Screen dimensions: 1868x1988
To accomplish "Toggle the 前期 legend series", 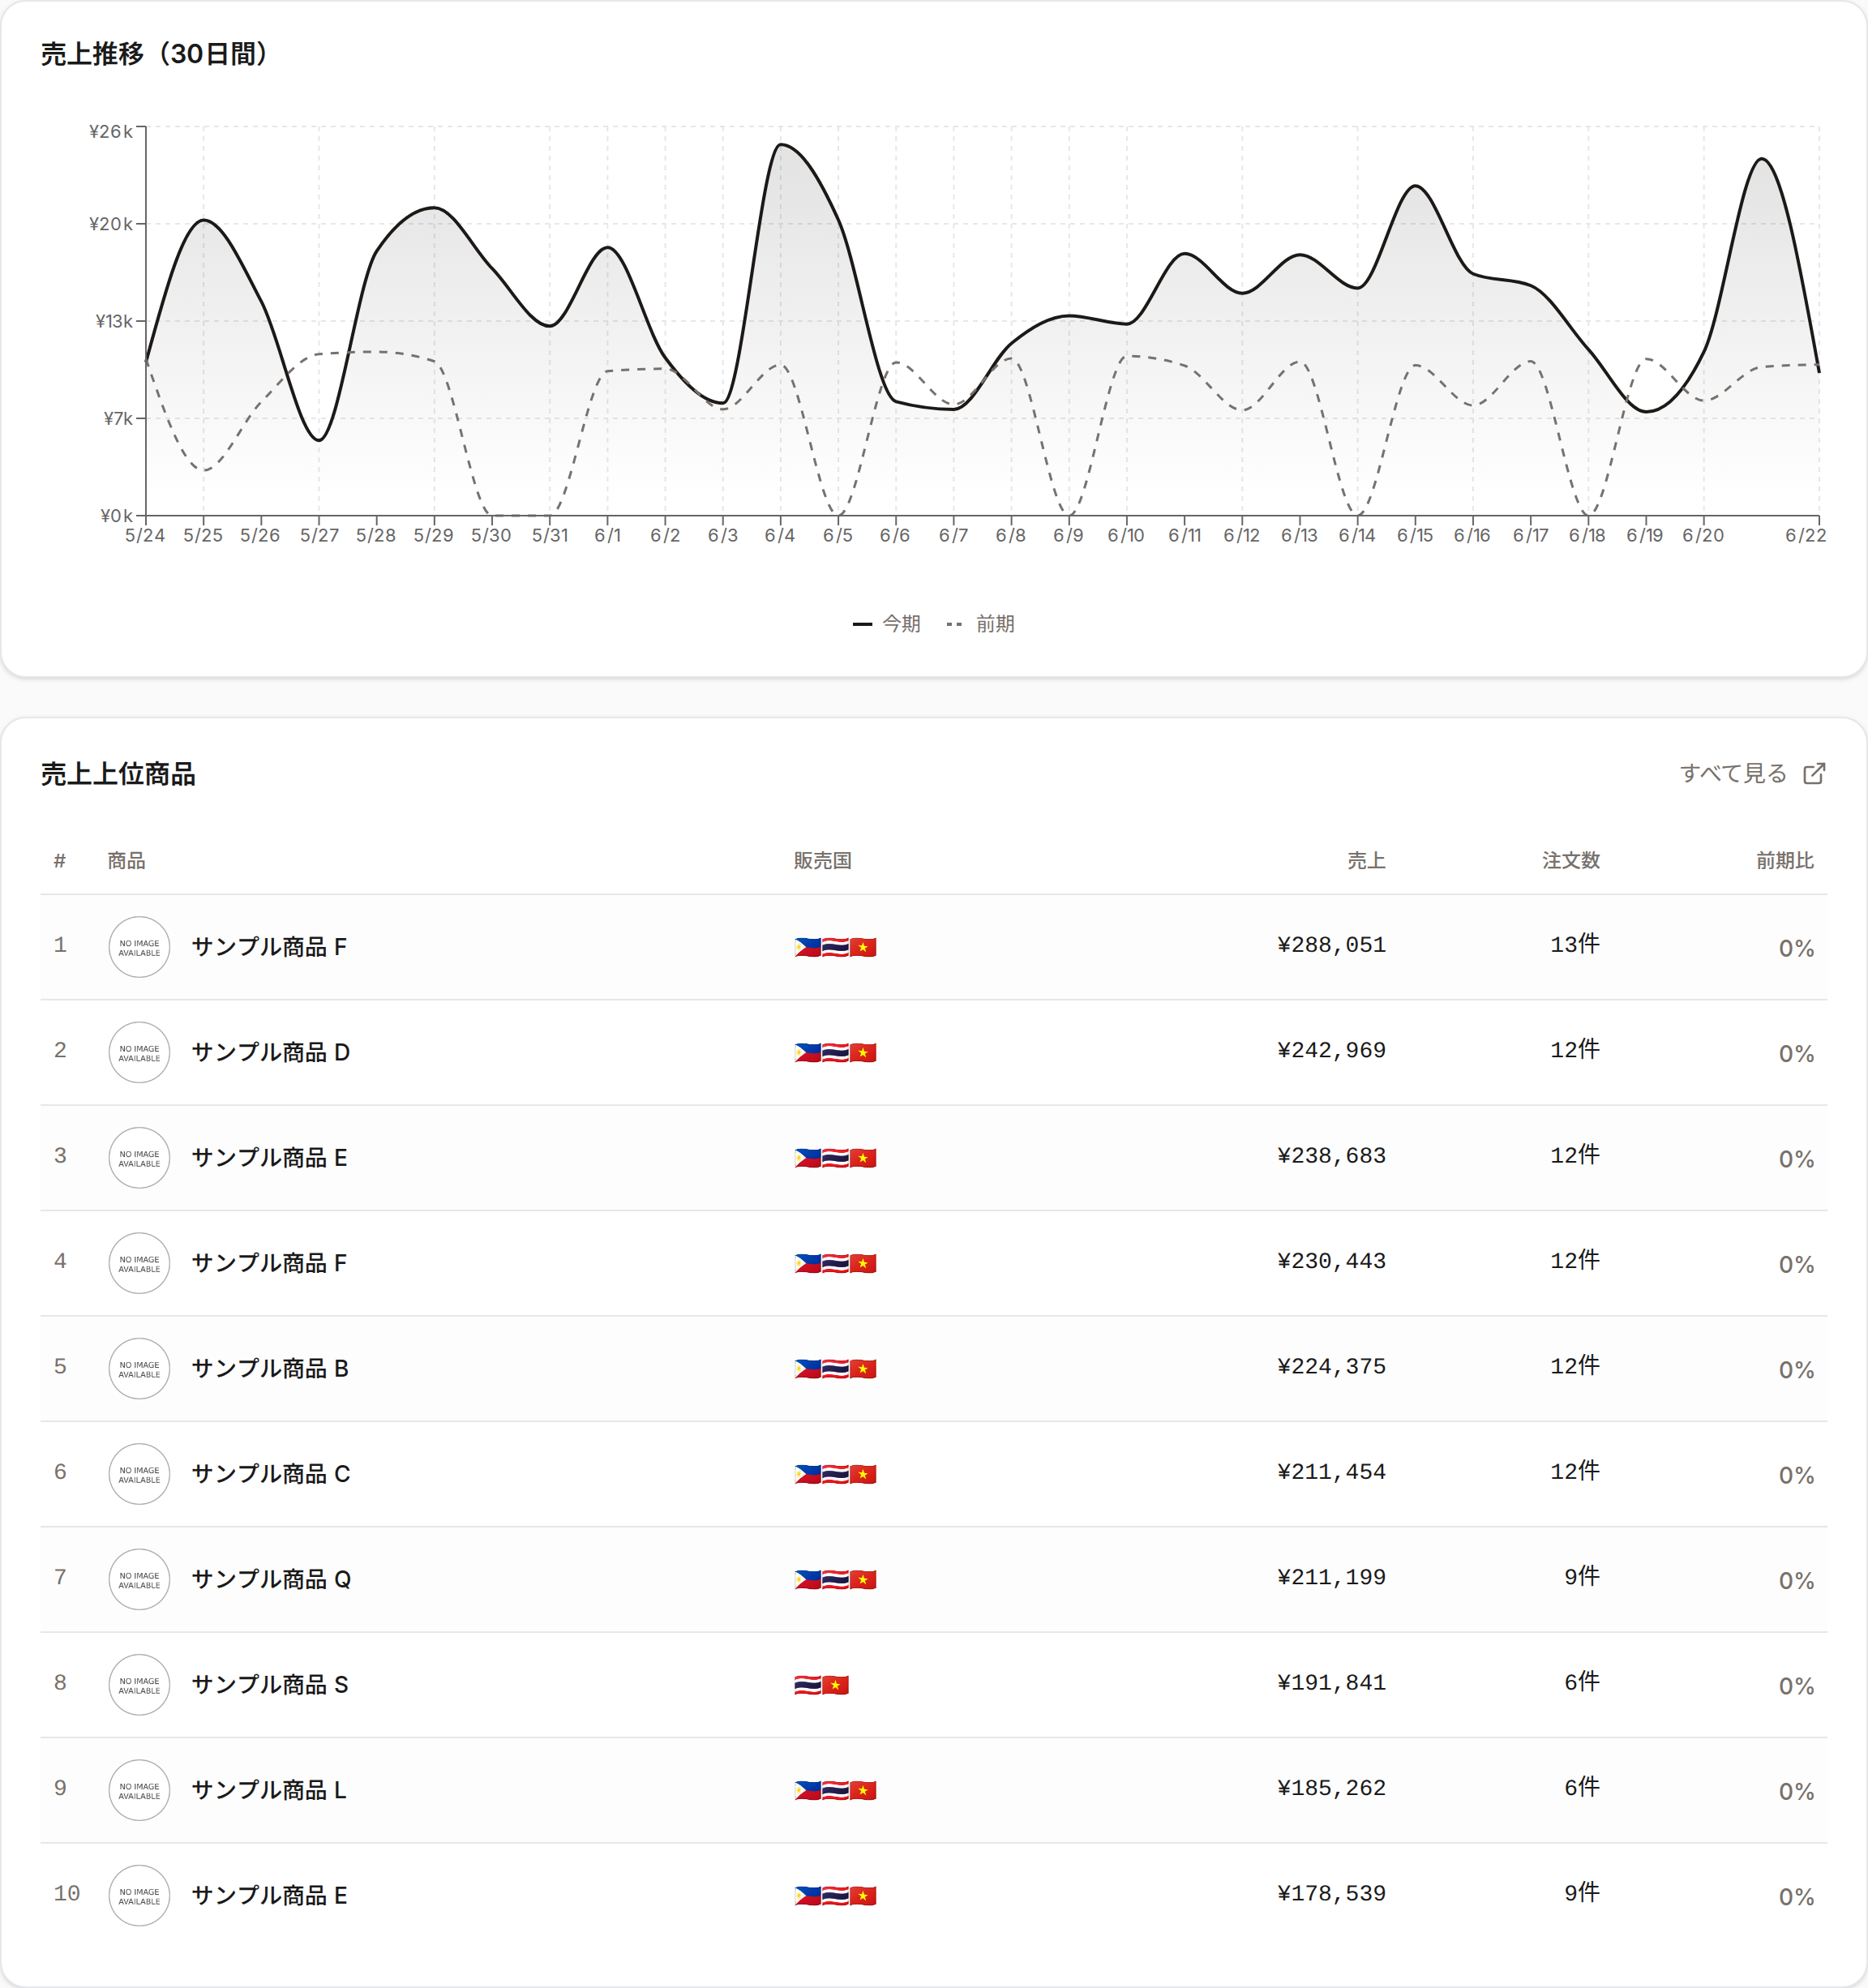I will [980, 624].
